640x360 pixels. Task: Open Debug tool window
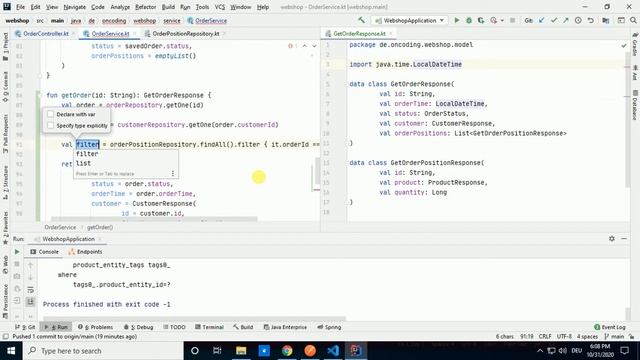click(138, 327)
